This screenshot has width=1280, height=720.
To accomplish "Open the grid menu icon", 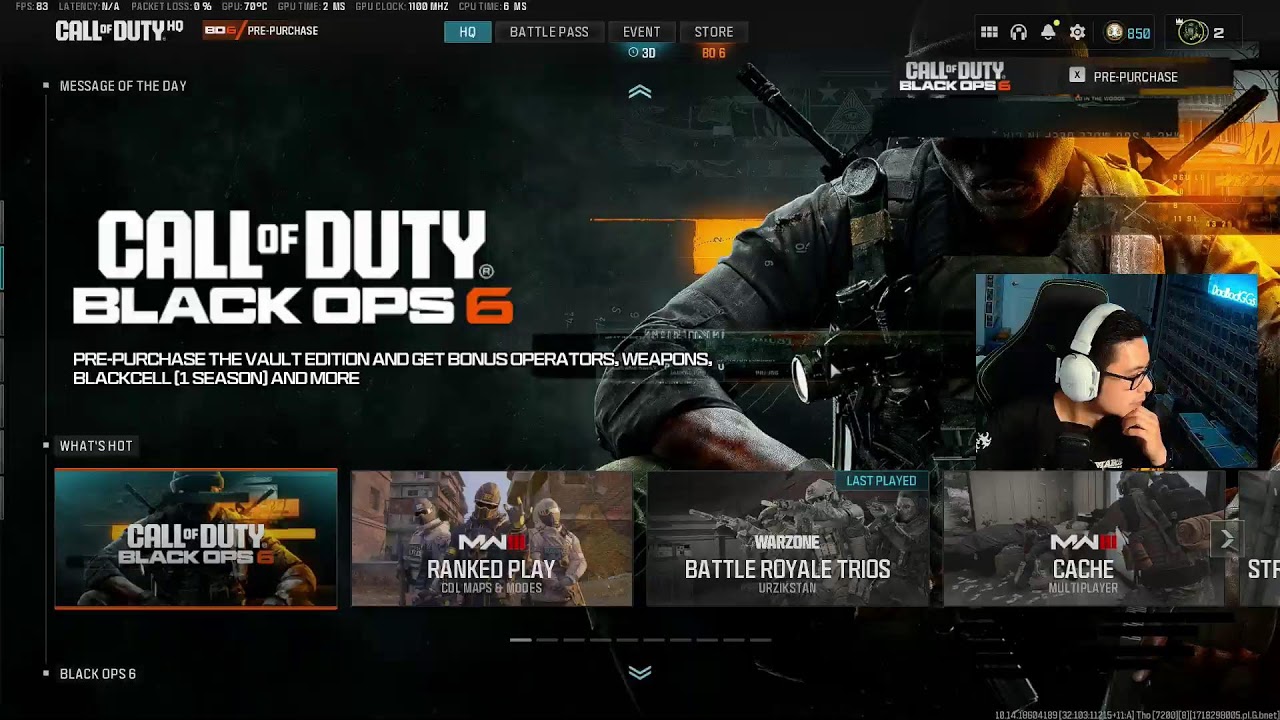I will click(x=989, y=32).
